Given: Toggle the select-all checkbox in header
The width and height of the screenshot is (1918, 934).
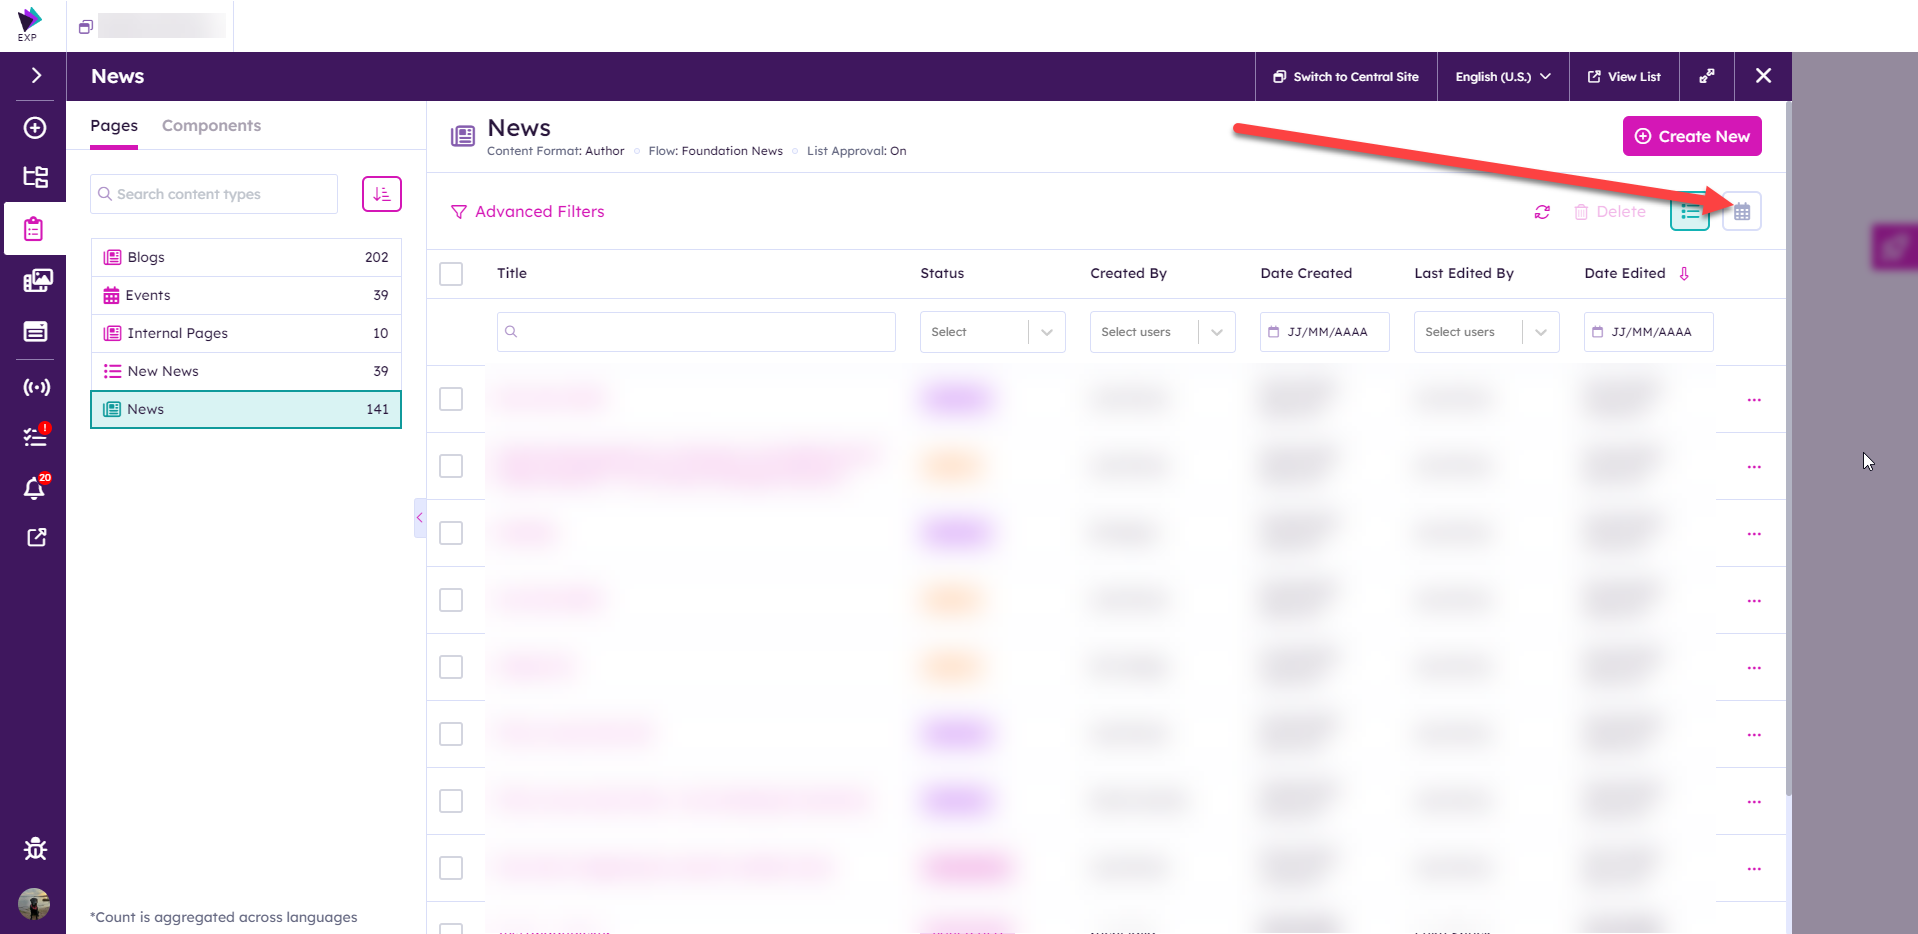Looking at the screenshot, I should pos(451,274).
